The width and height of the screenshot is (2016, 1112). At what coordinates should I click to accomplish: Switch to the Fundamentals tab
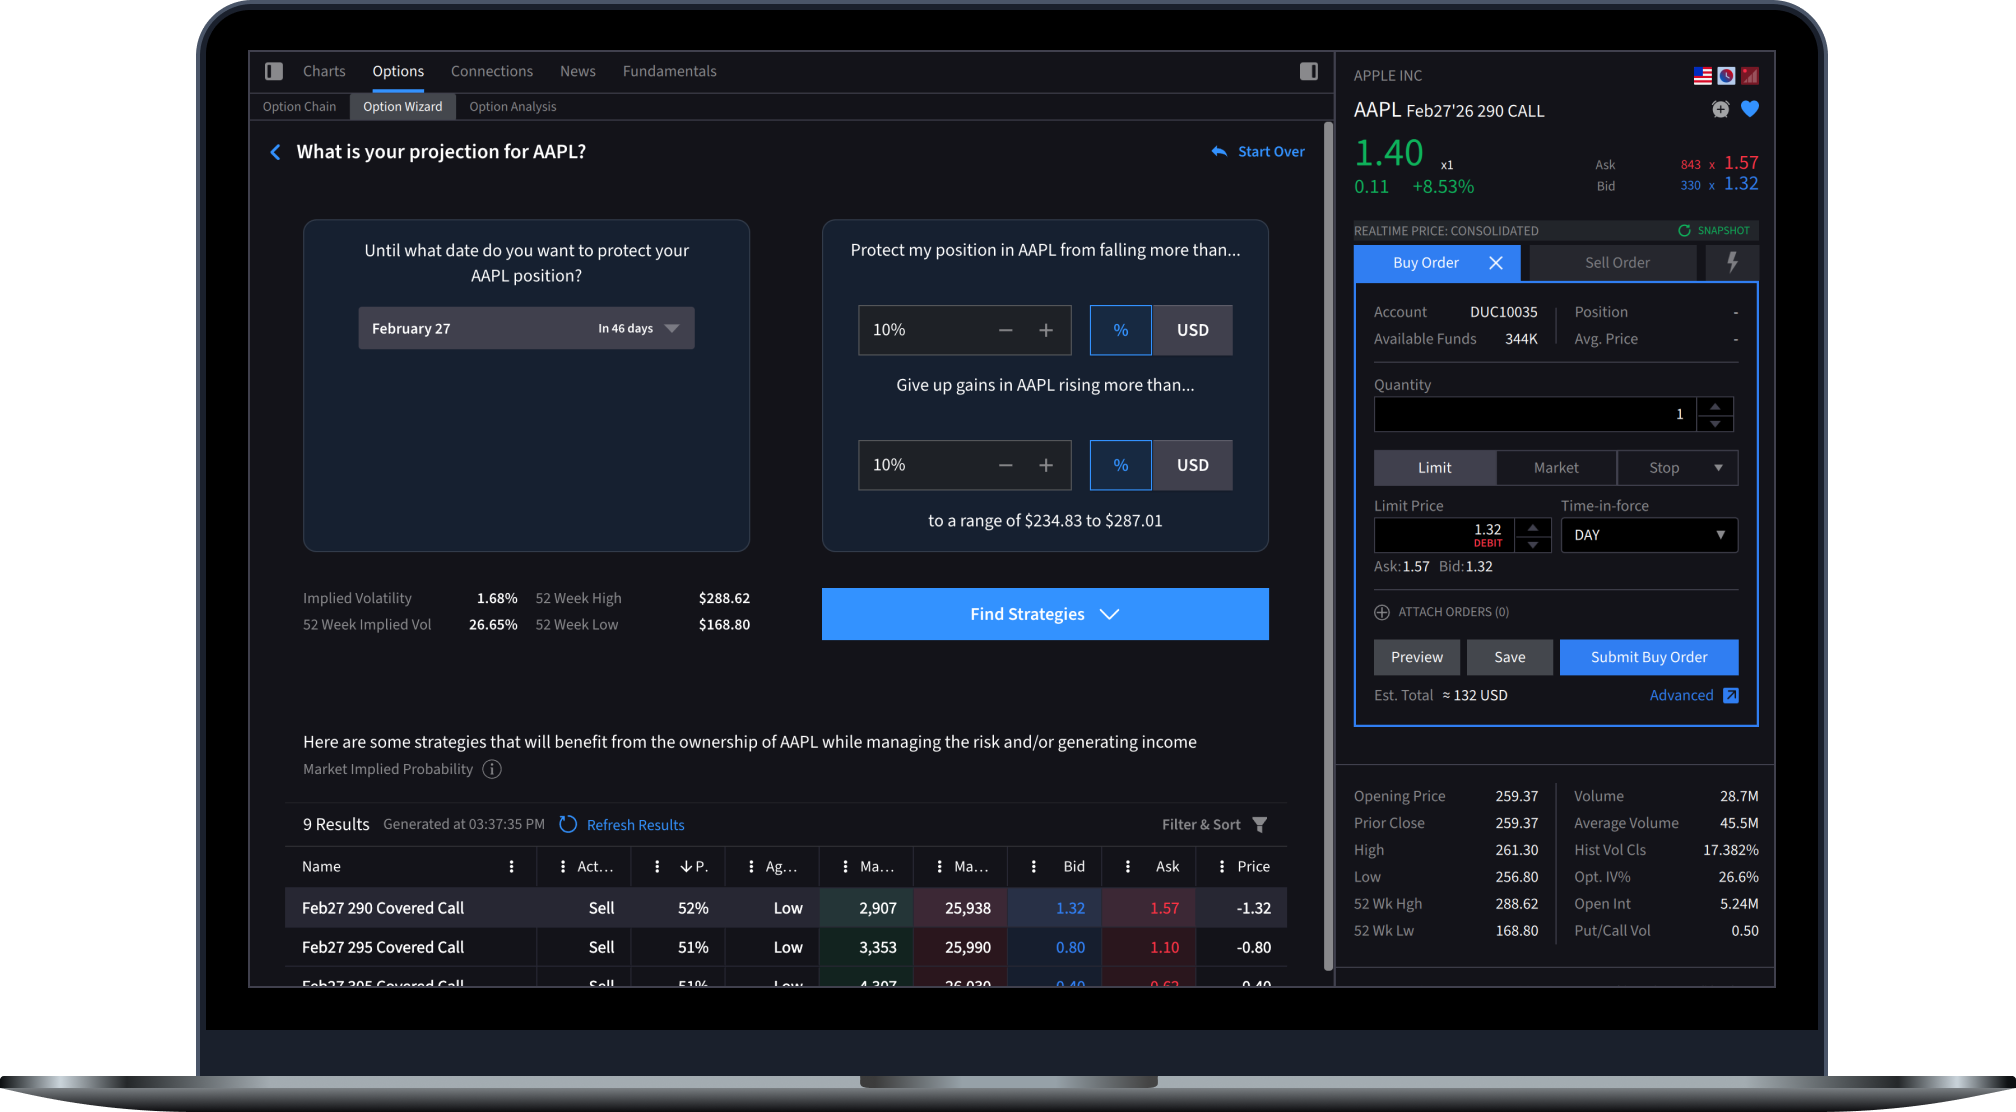[x=669, y=71]
